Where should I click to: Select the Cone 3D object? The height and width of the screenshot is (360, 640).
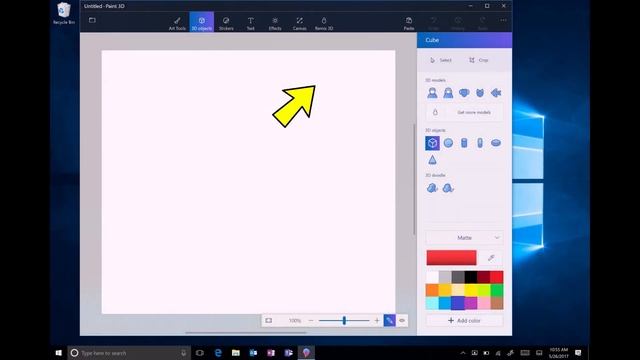tap(432, 160)
